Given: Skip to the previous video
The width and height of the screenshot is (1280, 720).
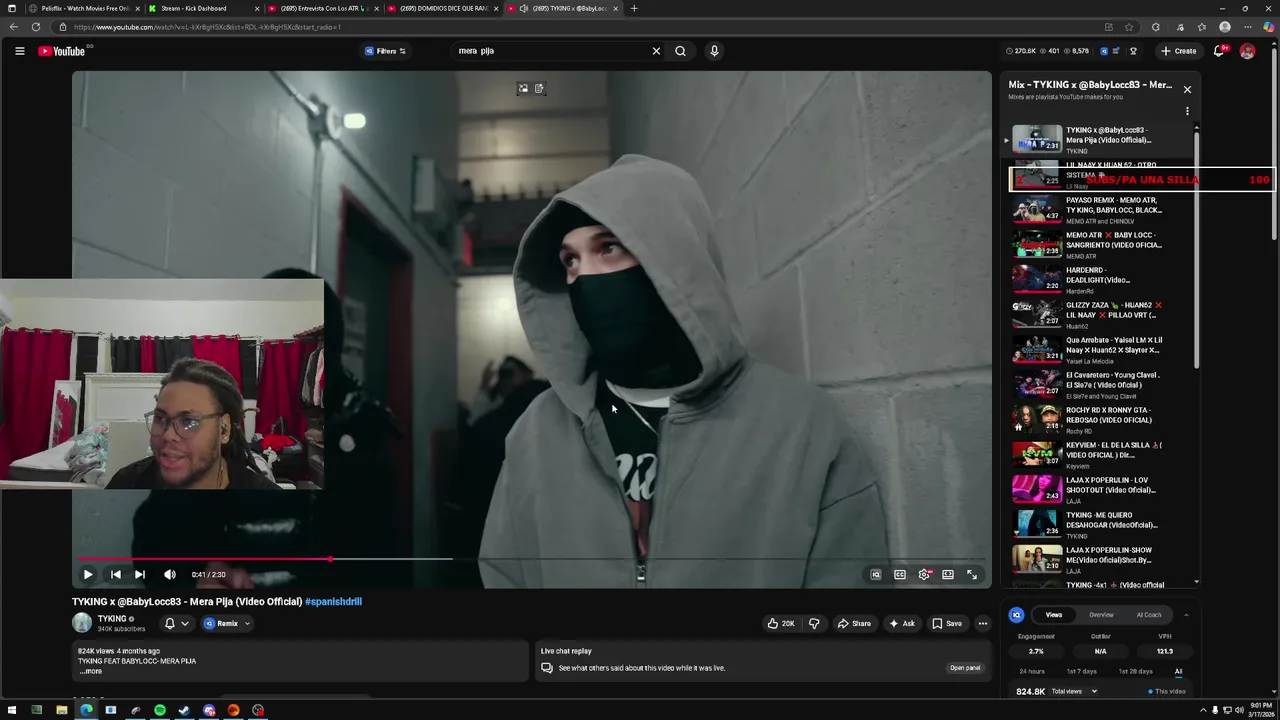Looking at the screenshot, I should (115, 574).
